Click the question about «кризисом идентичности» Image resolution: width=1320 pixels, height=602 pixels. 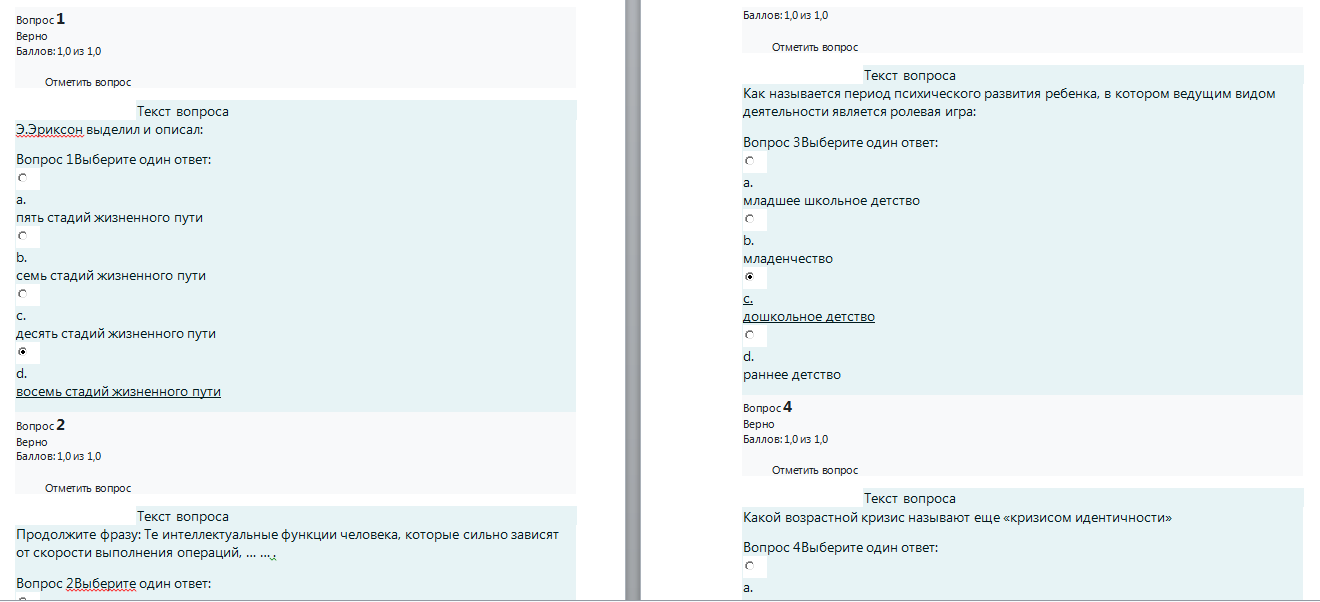tap(958, 518)
